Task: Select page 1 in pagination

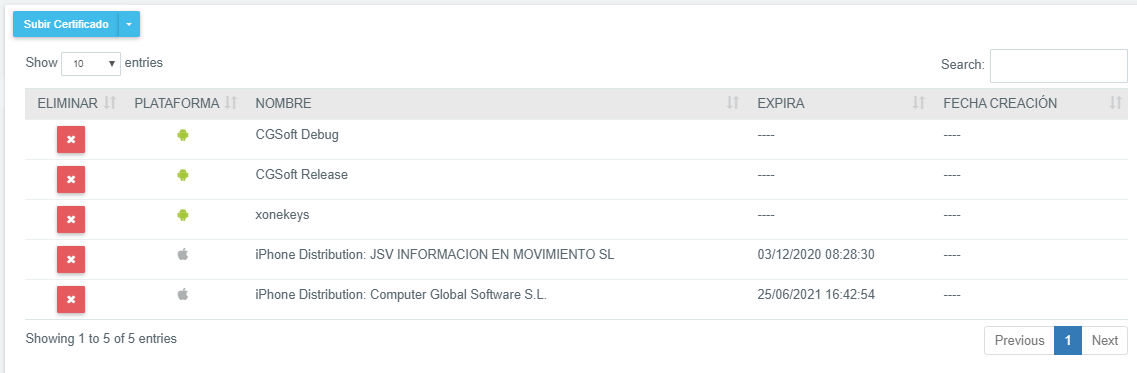Action: pyautogui.click(x=1068, y=340)
